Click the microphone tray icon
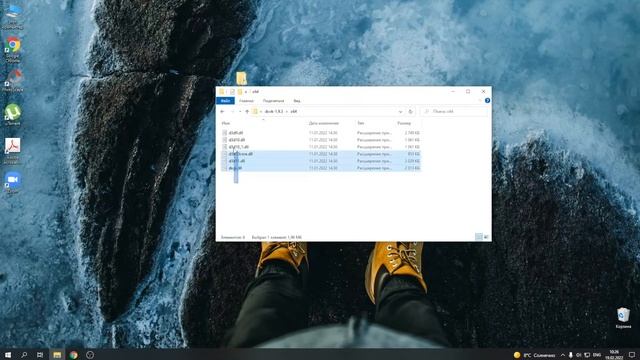 571,355
